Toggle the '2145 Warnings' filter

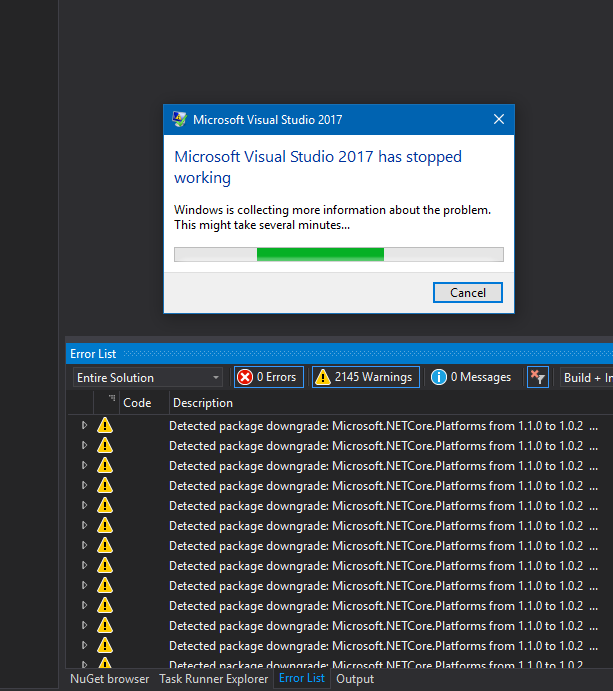point(365,377)
